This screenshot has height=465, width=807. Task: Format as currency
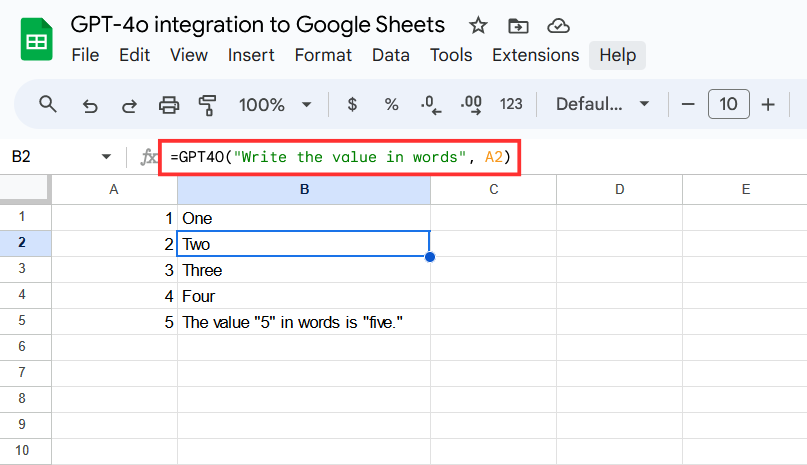click(x=352, y=105)
